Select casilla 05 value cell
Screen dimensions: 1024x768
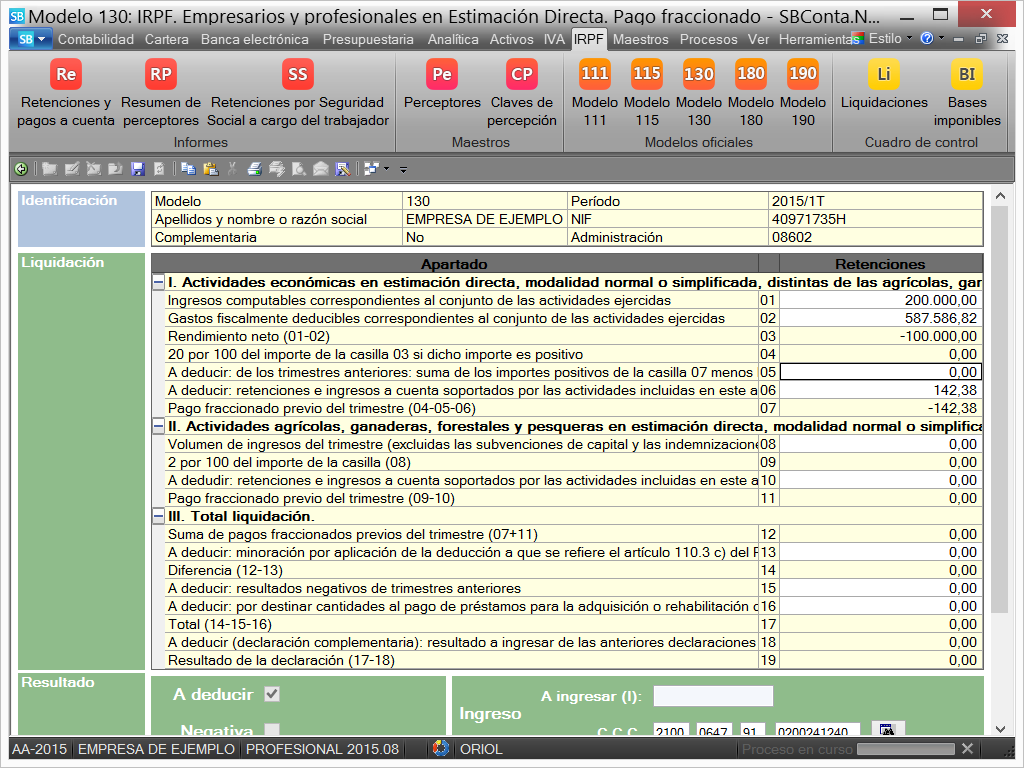pyautogui.click(x=880, y=372)
